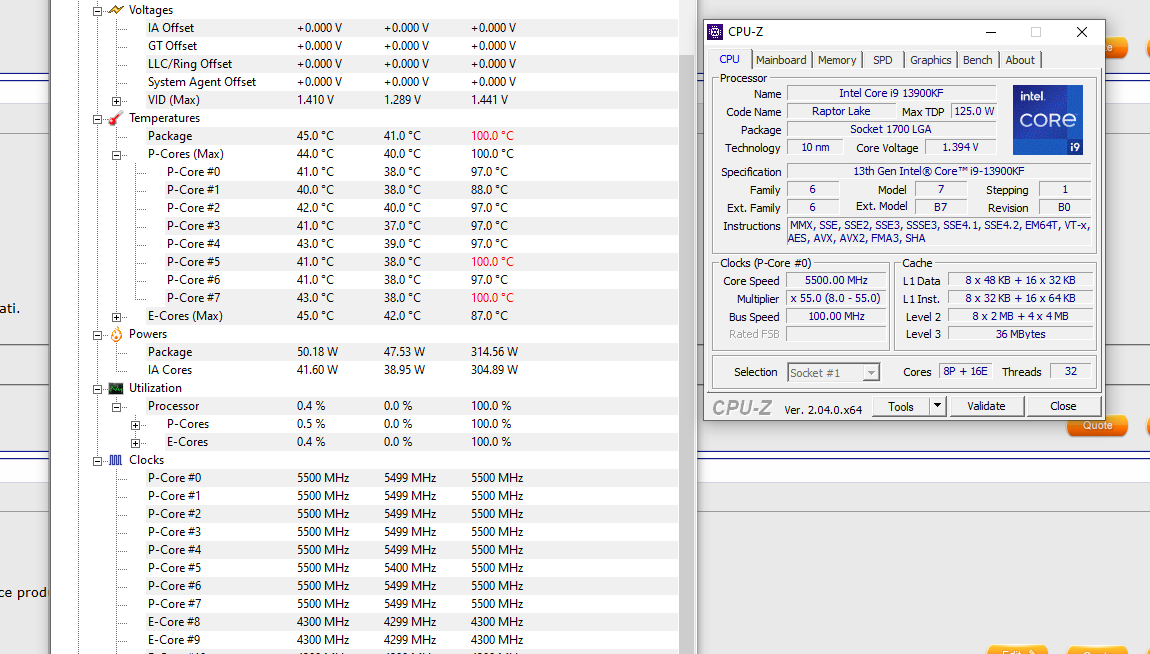This screenshot has height=654, width=1150.
Task: Open the Socket #1 selection dropdown
Action: click(x=871, y=372)
